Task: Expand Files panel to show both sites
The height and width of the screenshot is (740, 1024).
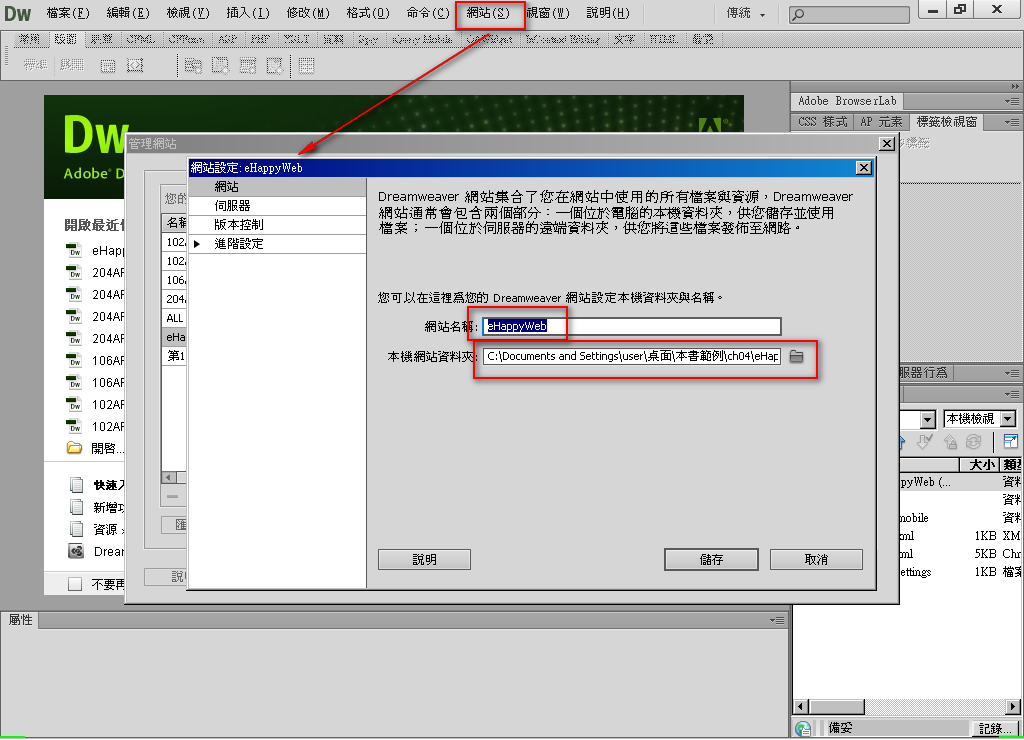Action: coord(1010,442)
